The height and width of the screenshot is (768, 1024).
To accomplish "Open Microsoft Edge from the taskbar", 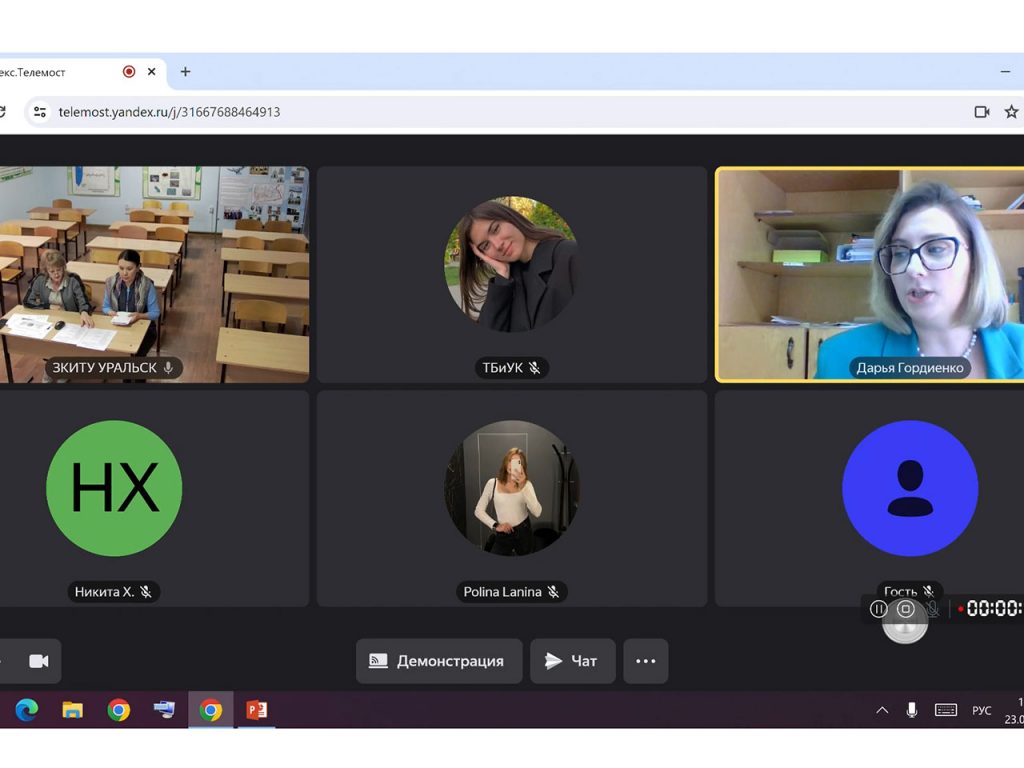I will (27, 710).
